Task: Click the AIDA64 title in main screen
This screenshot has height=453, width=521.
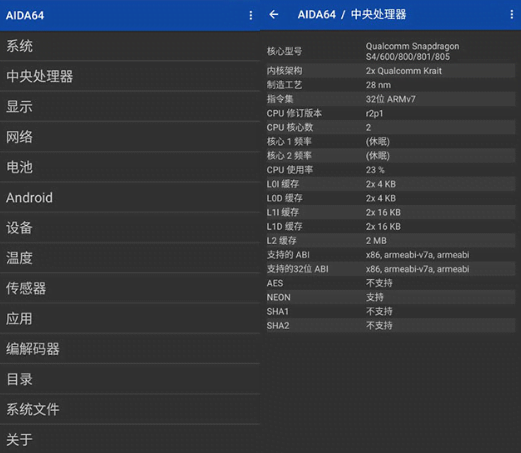Action: coord(25,16)
